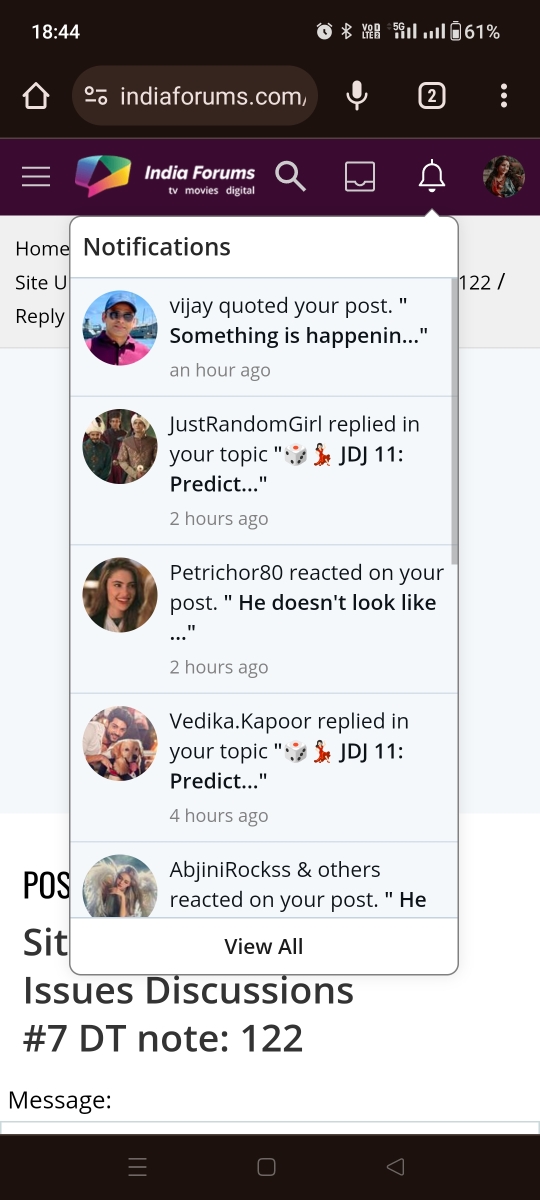Screen dimensions: 540x1200
Task: Open the browser tab switcher showing 2
Action: (431, 96)
